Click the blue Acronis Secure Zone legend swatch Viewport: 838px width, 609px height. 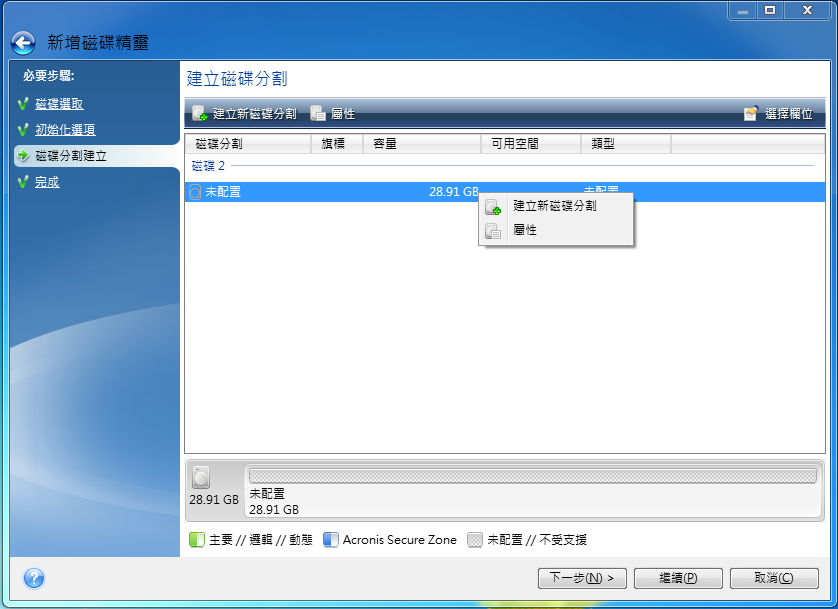331,540
